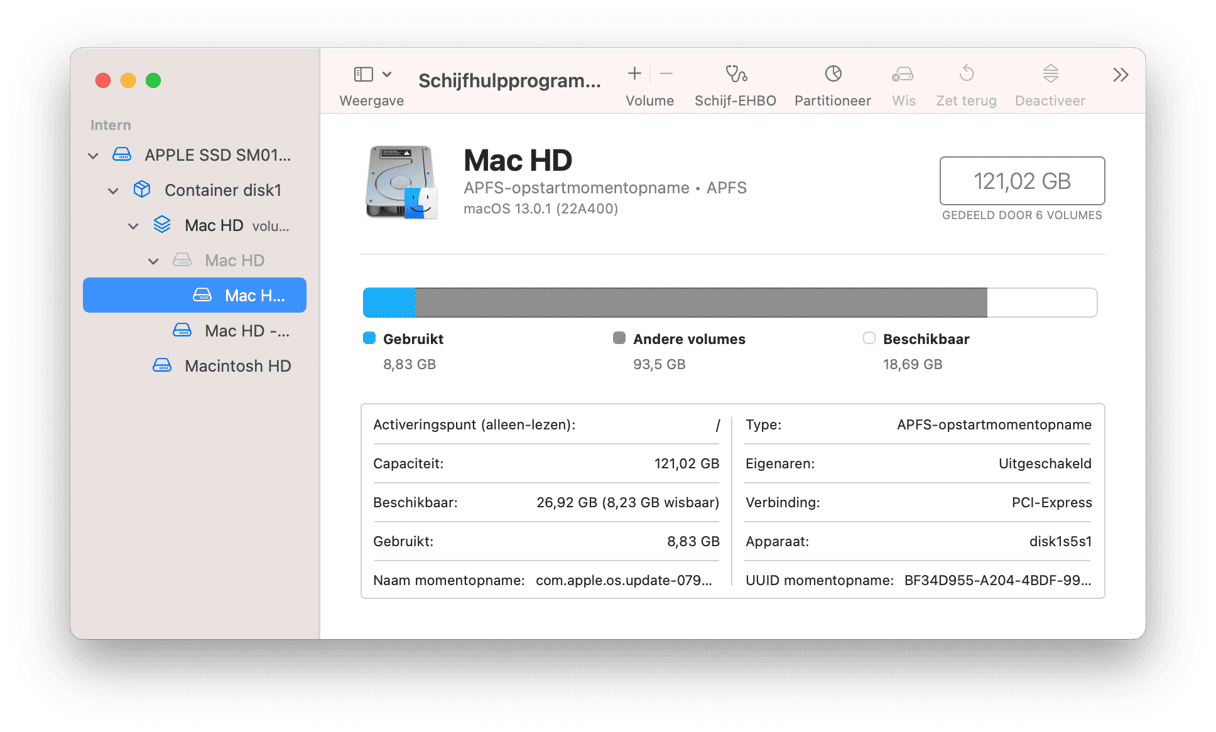Click grey Andere volumes bar segment
1216x732 pixels.
[701, 303]
